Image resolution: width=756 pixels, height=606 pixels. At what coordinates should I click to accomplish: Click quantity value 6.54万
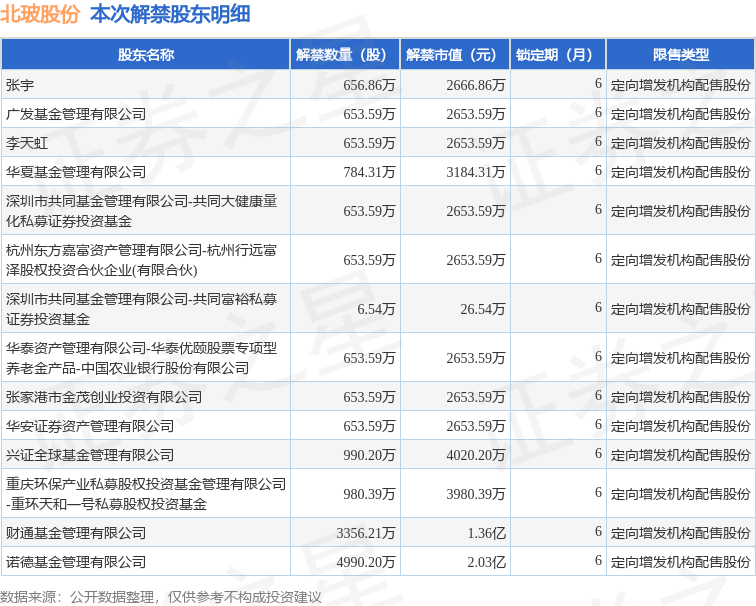coord(376,309)
